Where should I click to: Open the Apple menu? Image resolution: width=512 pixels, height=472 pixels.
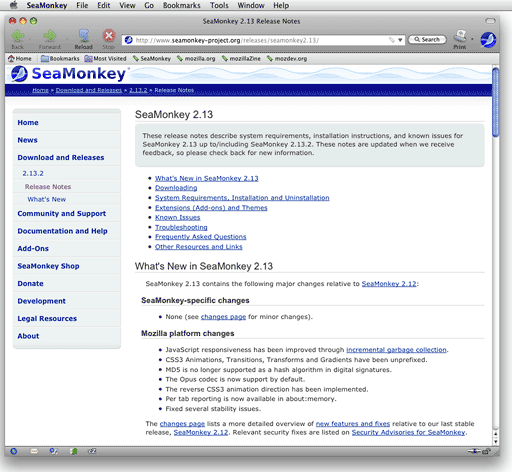(x=13, y=5)
